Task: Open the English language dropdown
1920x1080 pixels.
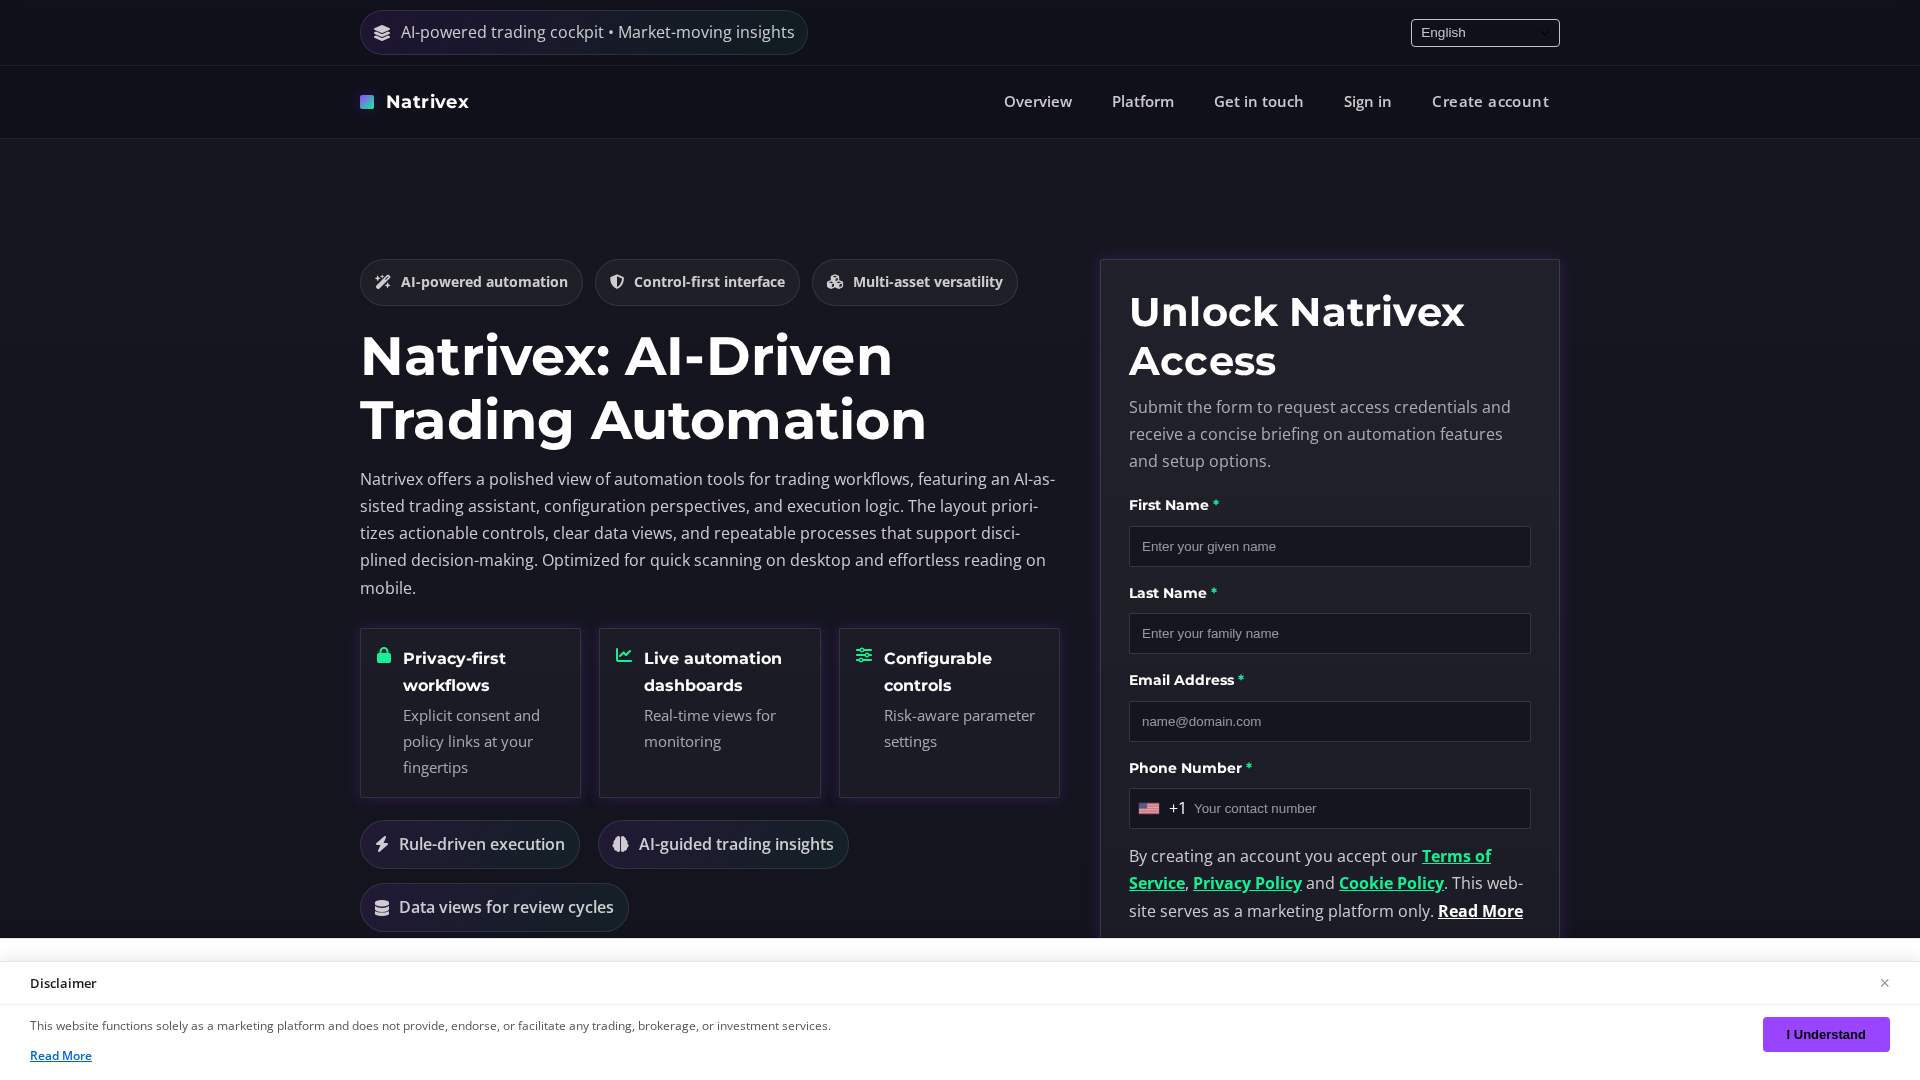Action: point(1485,33)
